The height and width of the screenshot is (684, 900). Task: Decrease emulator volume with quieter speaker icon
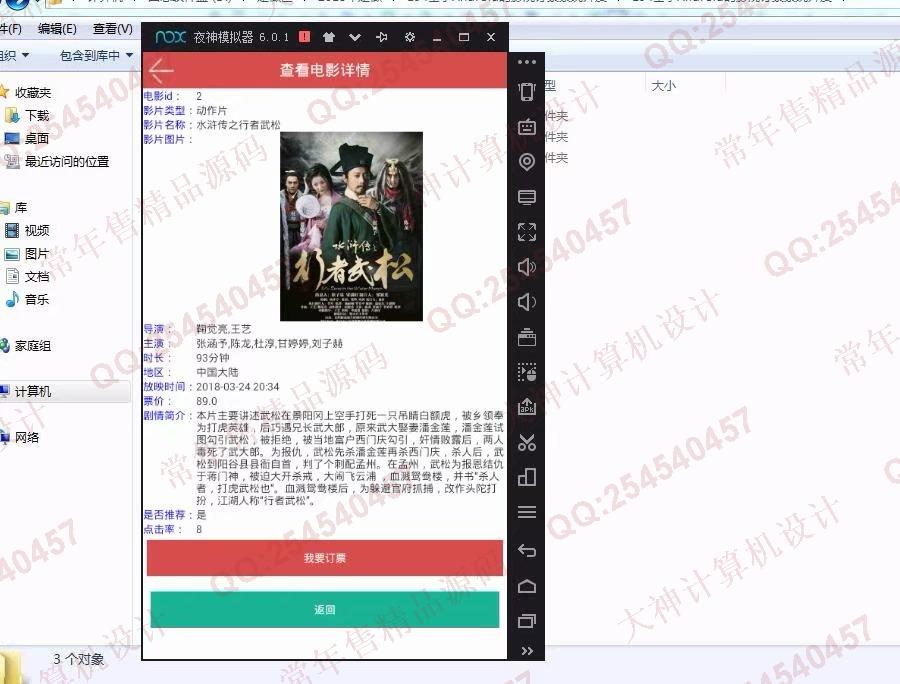[x=526, y=302]
